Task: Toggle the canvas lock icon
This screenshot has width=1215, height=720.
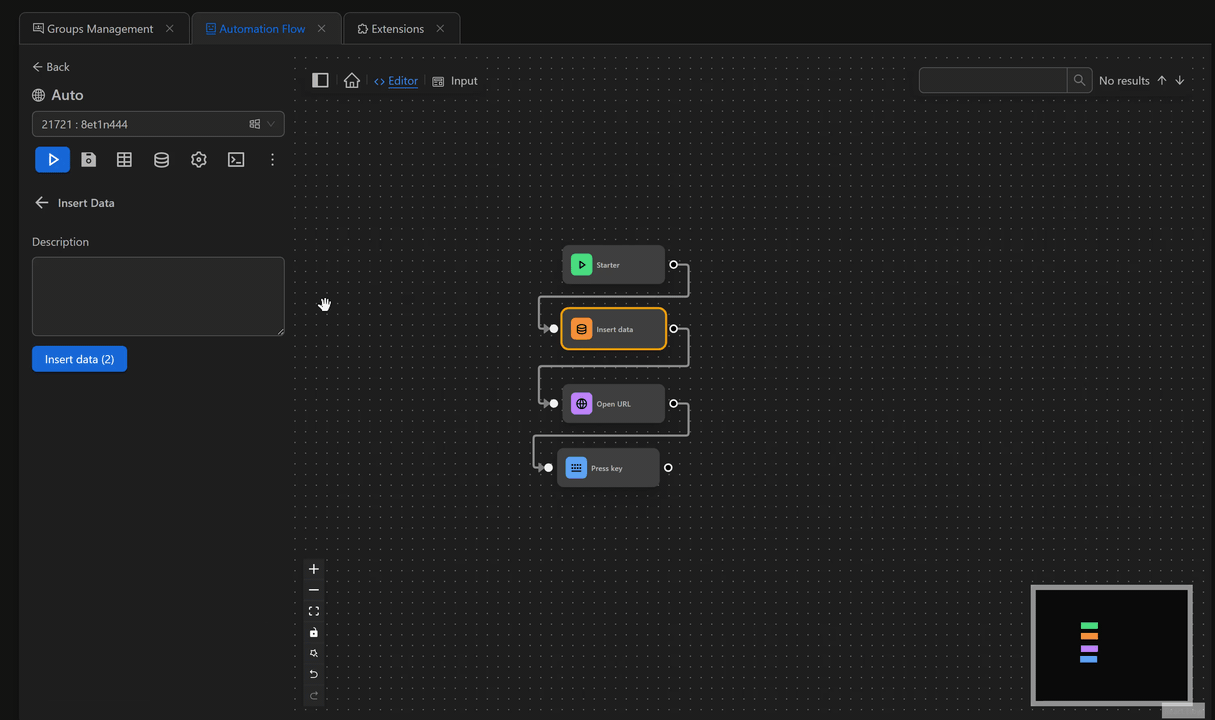Action: coord(314,632)
